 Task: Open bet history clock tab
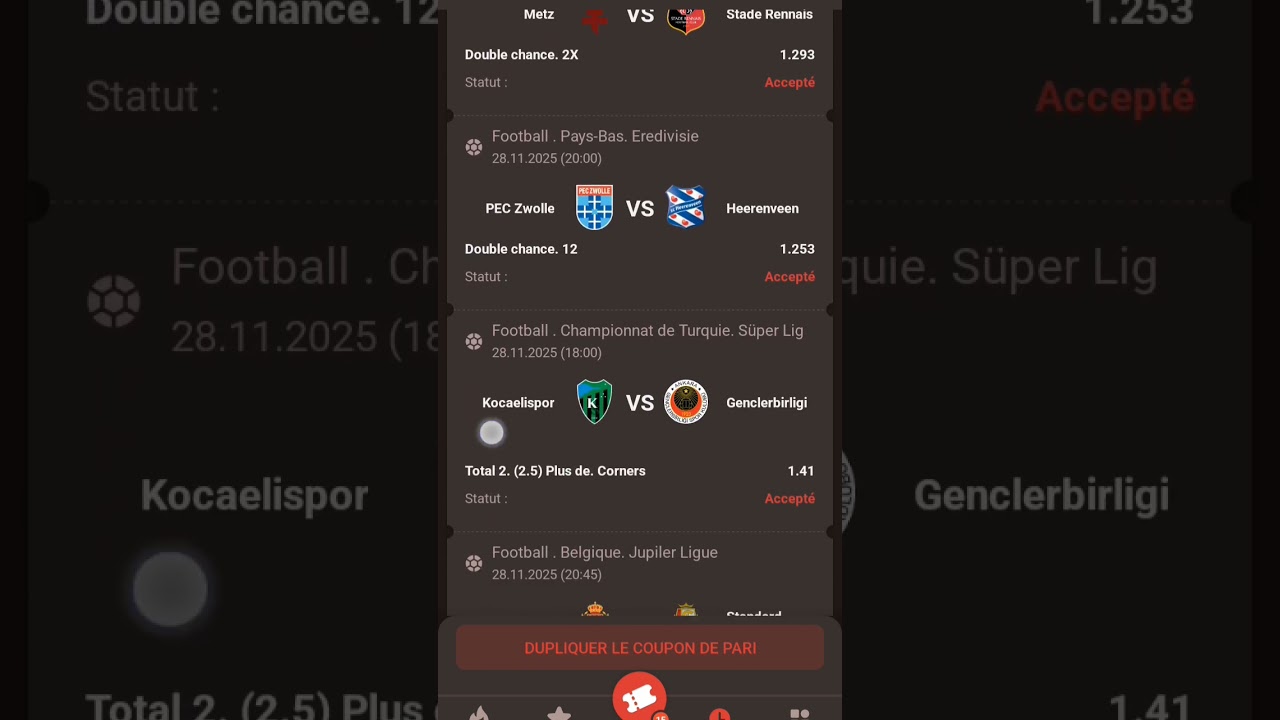[719, 714]
